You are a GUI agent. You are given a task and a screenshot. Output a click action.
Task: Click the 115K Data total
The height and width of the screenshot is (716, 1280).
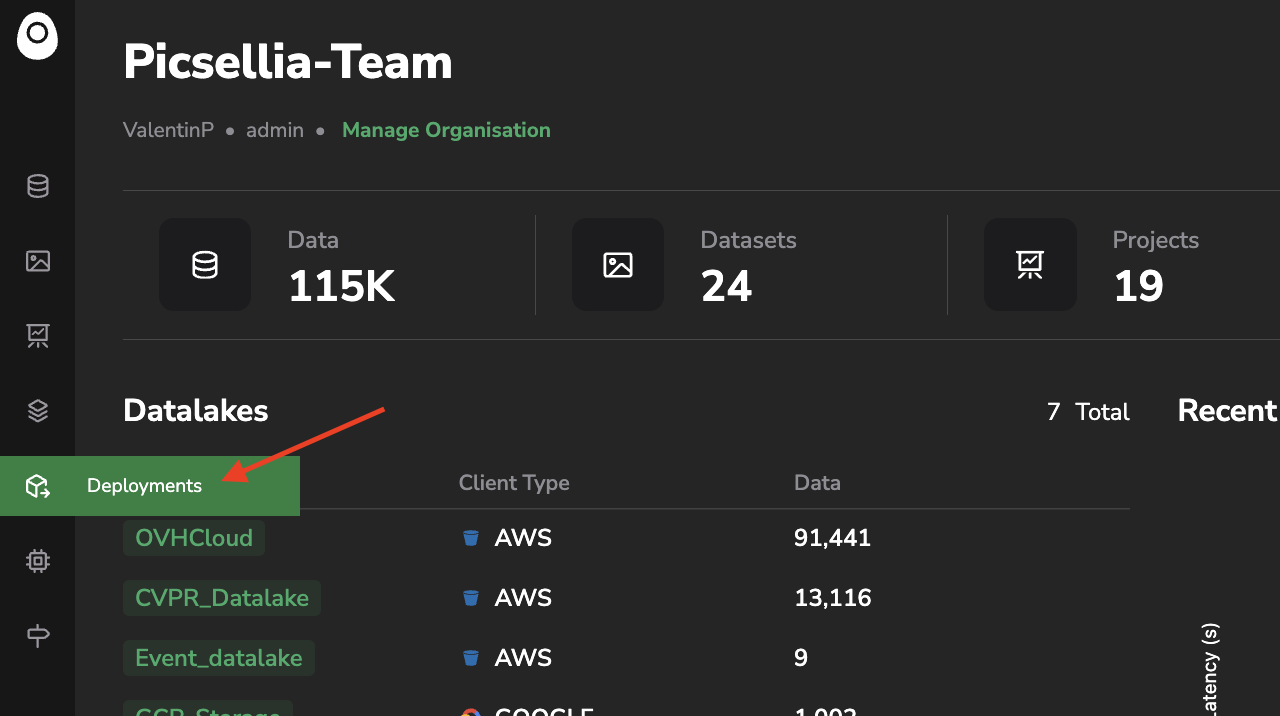(x=342, y=287)
